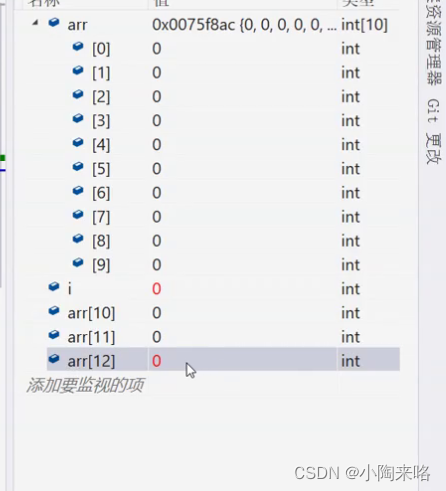
Task: Click the arr address value 0x0075f8ac
Action: [x=194, y=25]
